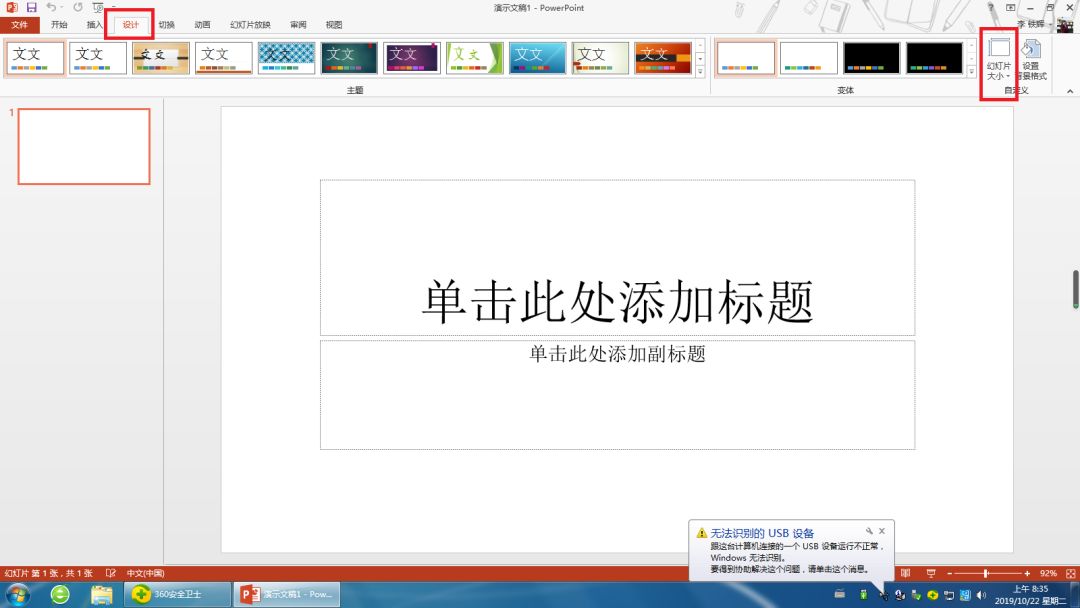
Task: Select the second white variant thumbnail
Action: pyautogui.click(x=809, y=58)
